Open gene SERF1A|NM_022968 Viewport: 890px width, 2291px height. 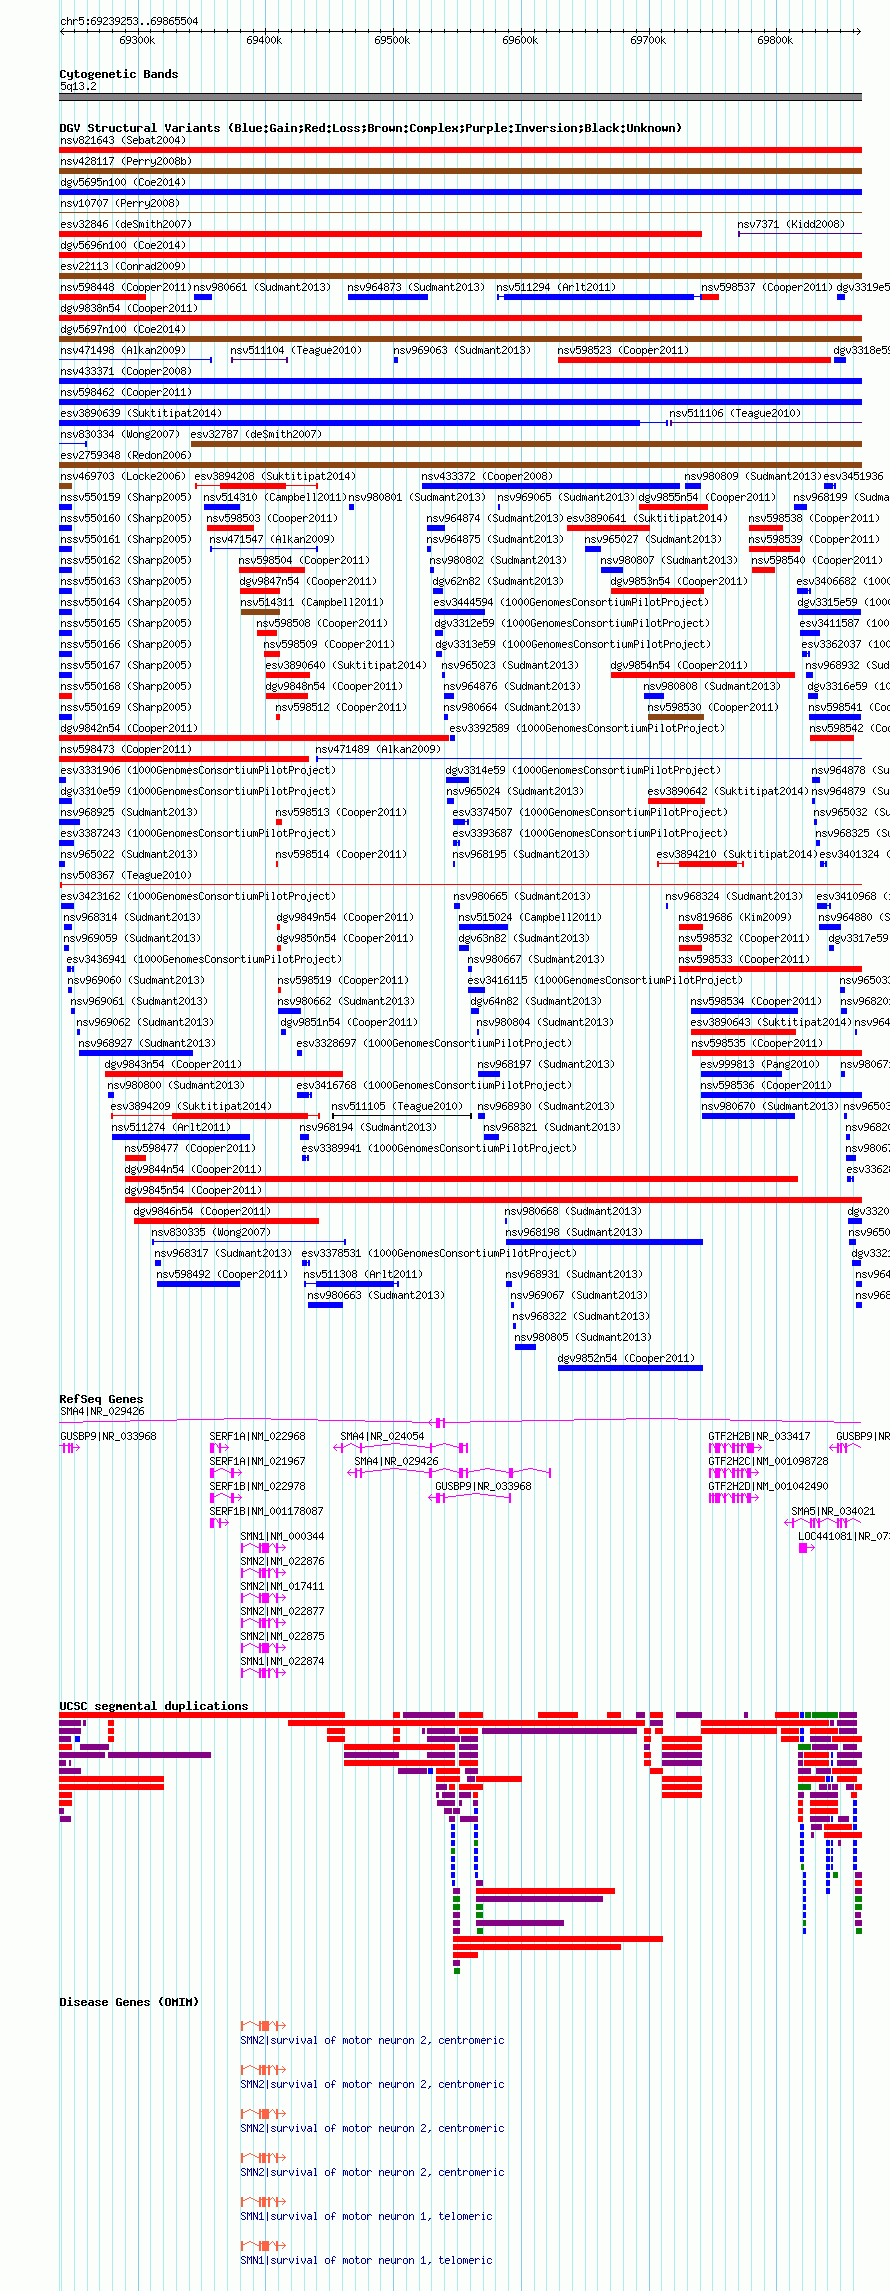[x=258, y=1436]
